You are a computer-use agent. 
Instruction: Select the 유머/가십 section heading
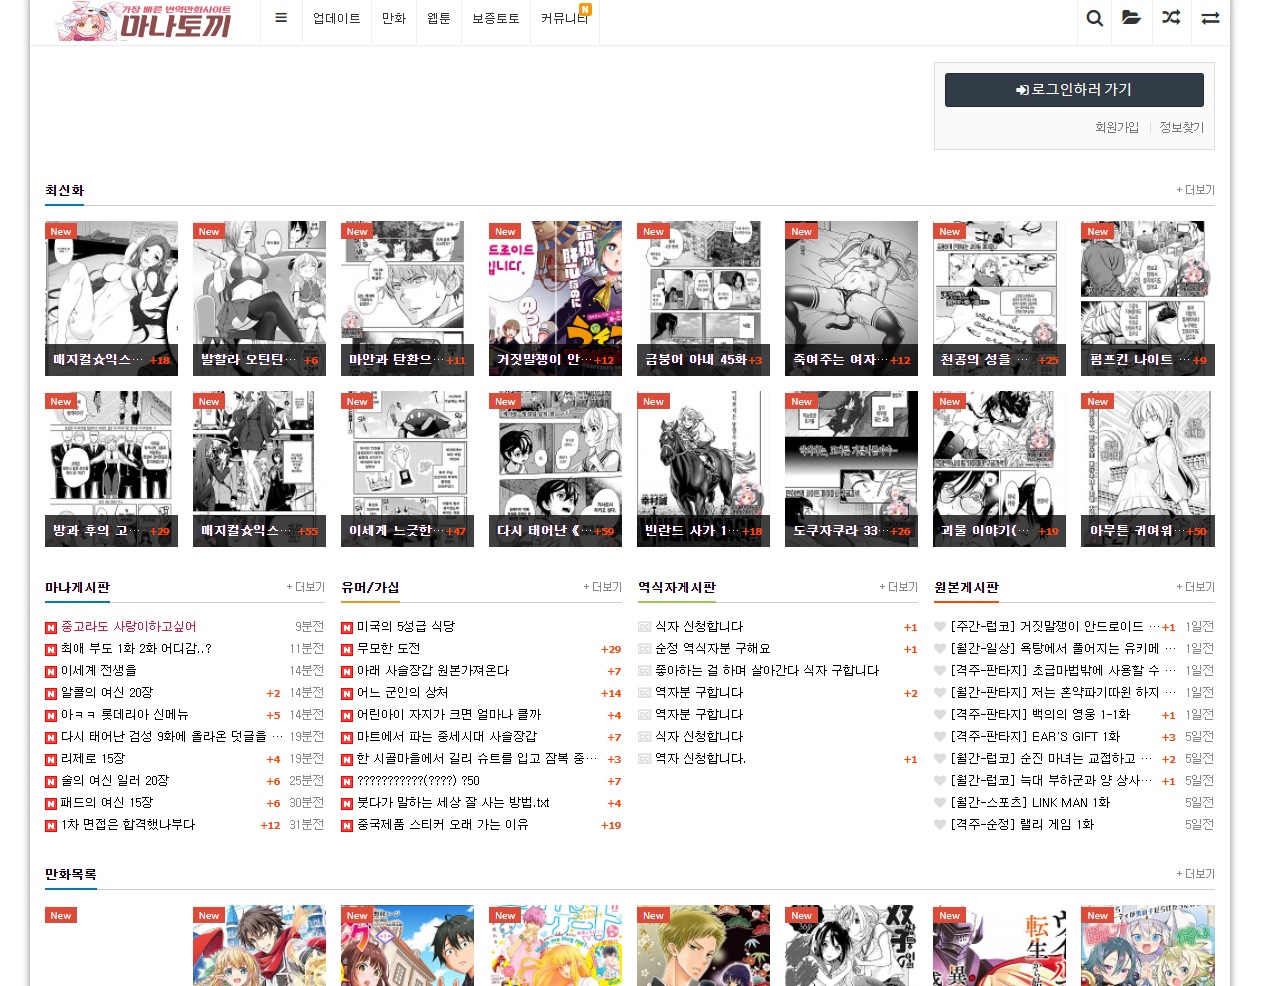point(370,588)
